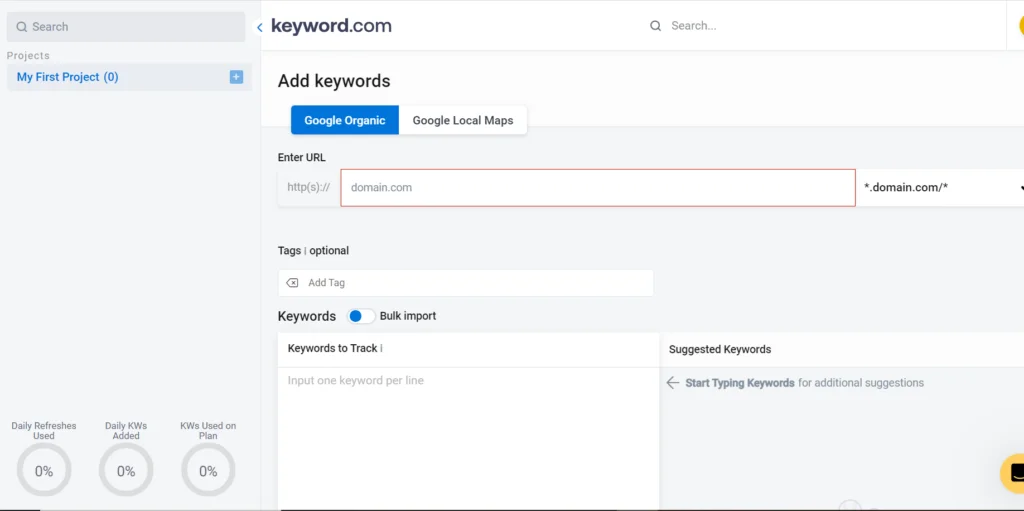The height and width of the screenshot is (511, 1024).
Task: Click the Daily Refreshes Used 0% gauge
Action: coord(44,470)
